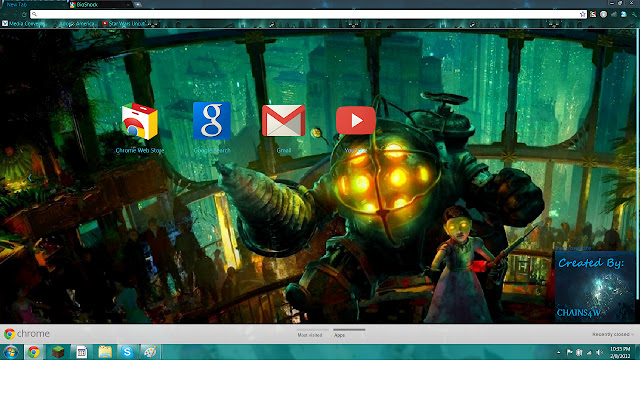Launch Minecraft from the taskbar
640x400 pixels.
(58, 352)
